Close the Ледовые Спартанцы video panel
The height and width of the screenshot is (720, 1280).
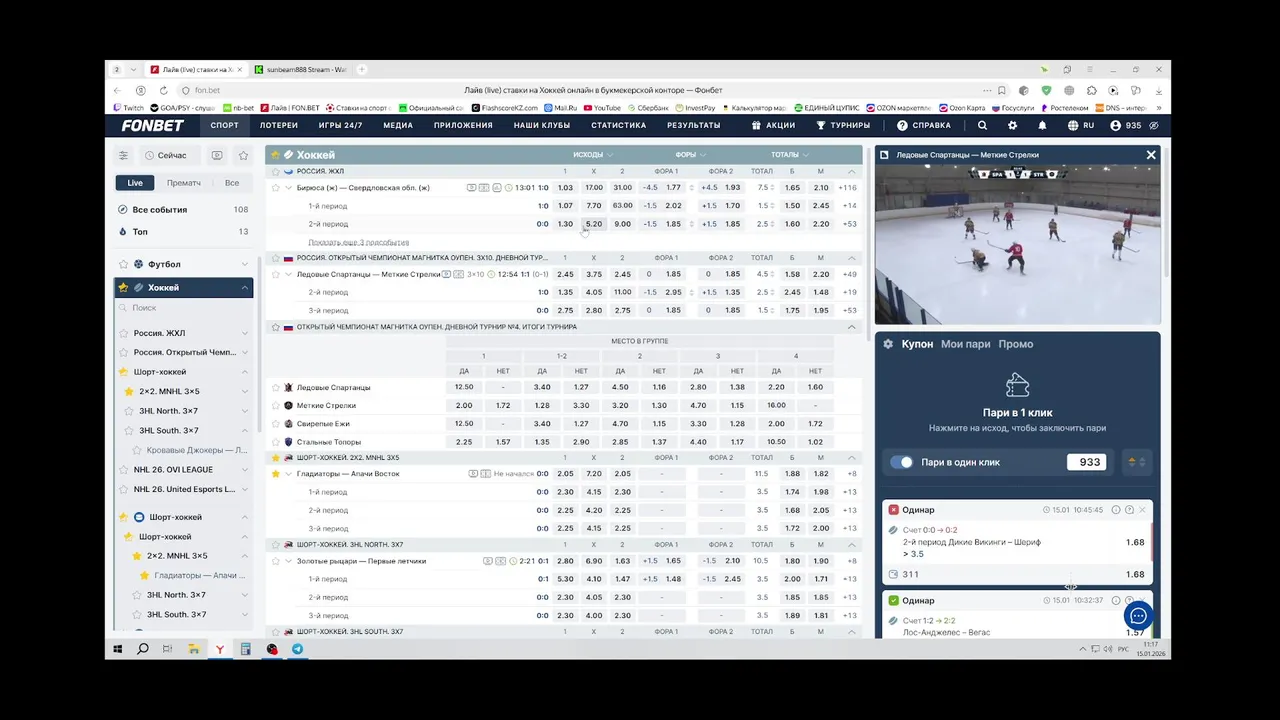[1151, 155]
